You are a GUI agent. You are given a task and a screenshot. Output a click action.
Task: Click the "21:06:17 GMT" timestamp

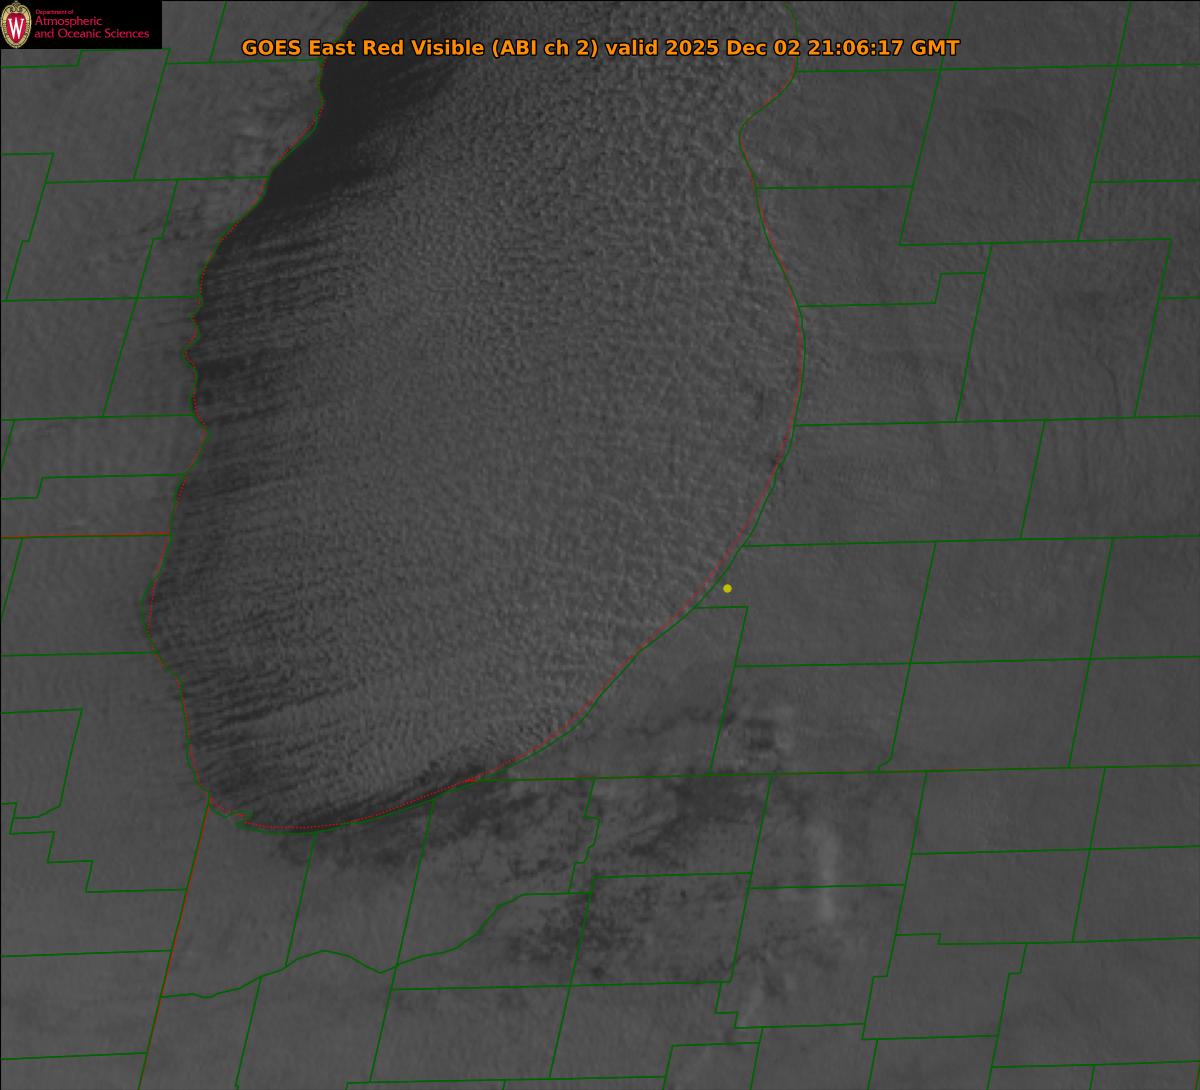point(883,48)
